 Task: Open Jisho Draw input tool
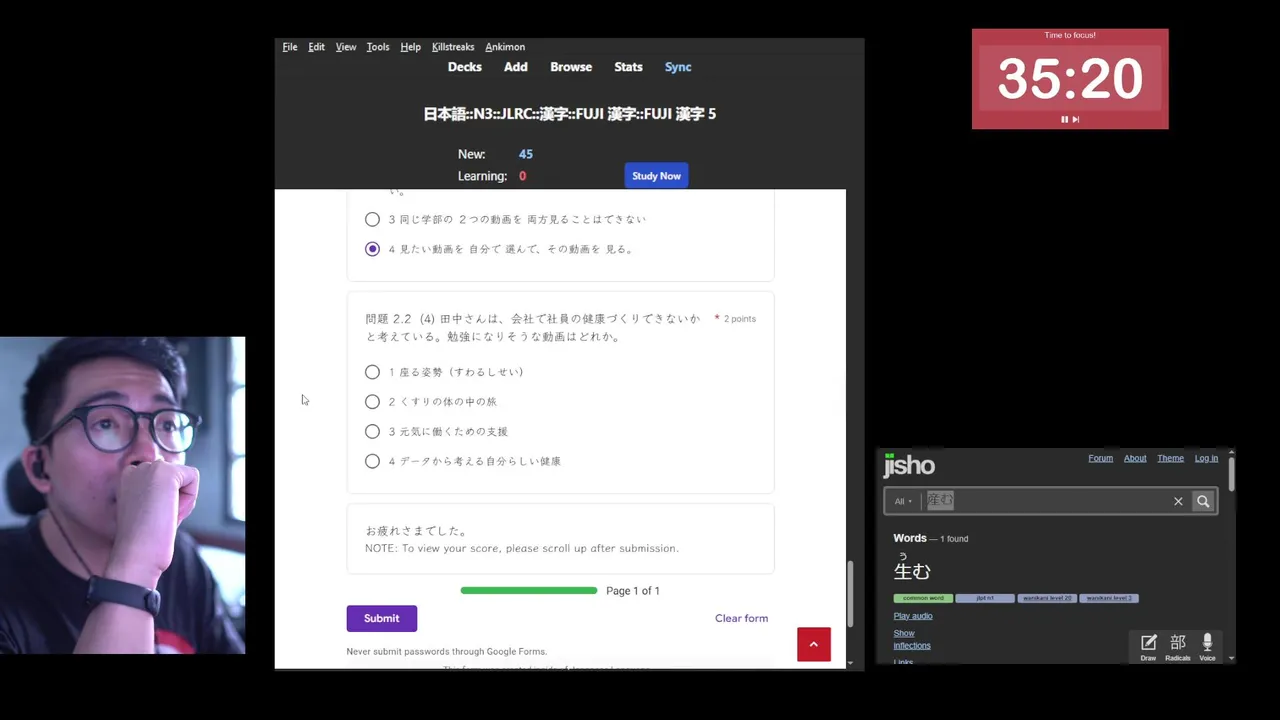1148,646
